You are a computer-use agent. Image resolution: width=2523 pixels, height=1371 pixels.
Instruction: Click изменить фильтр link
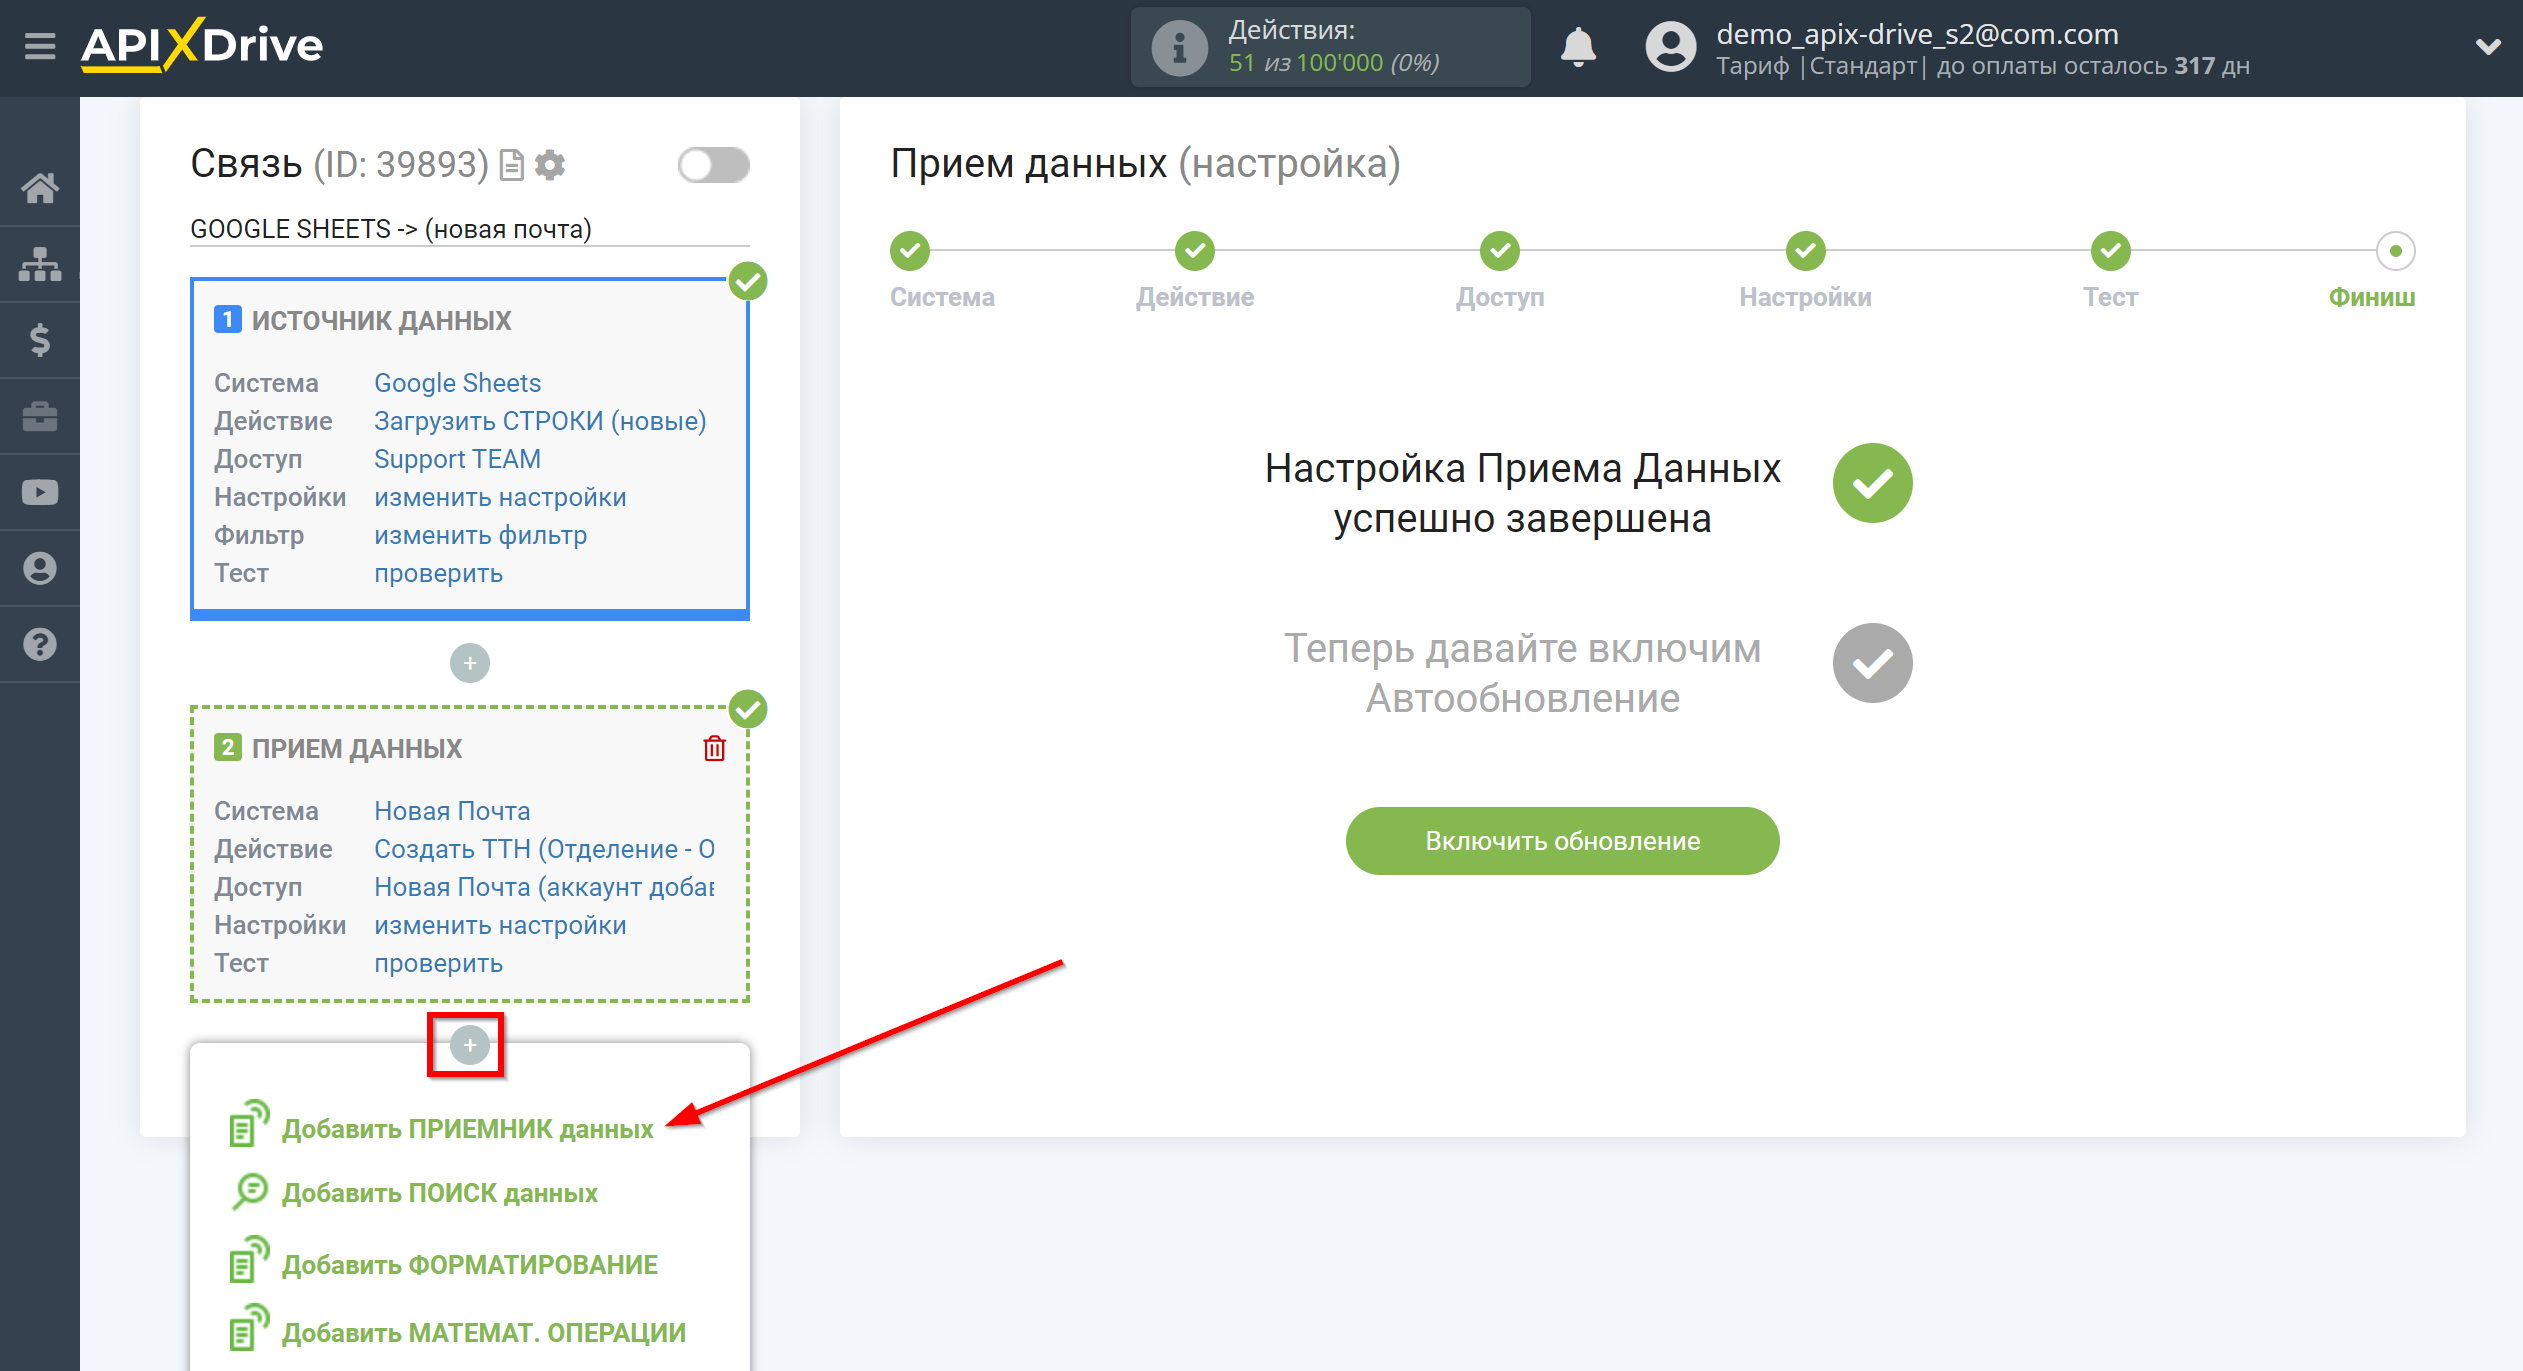[x=480, y=535]
